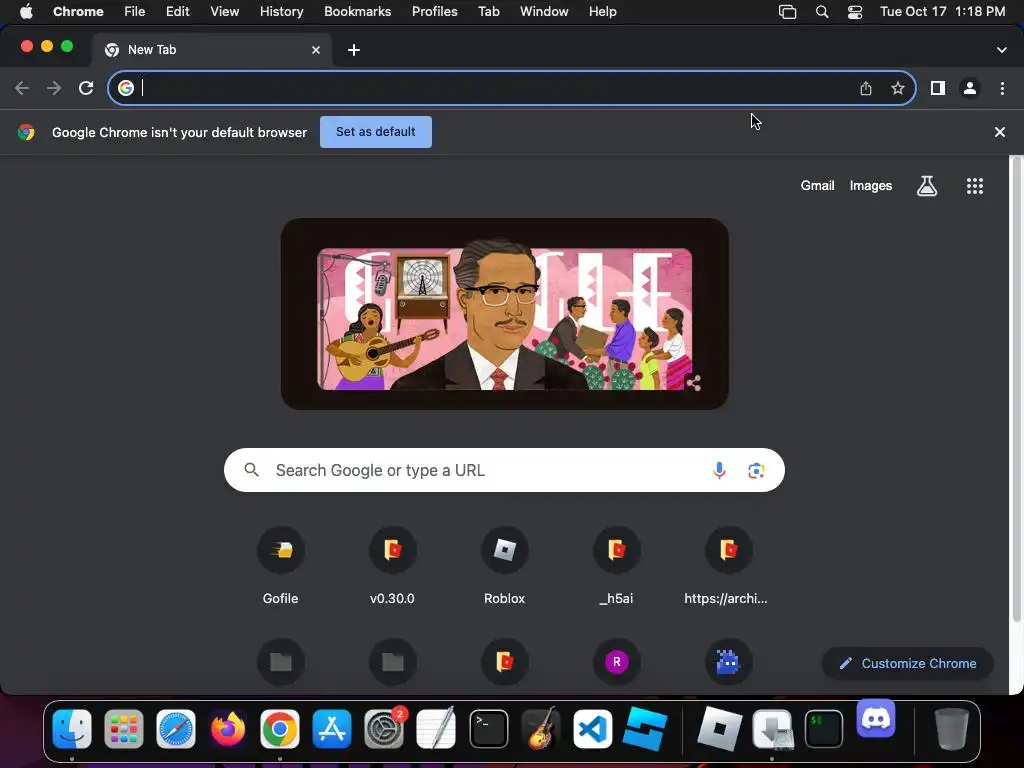Expand the tab search chevron
The image size is (1024, 768).
point(1002,50)
